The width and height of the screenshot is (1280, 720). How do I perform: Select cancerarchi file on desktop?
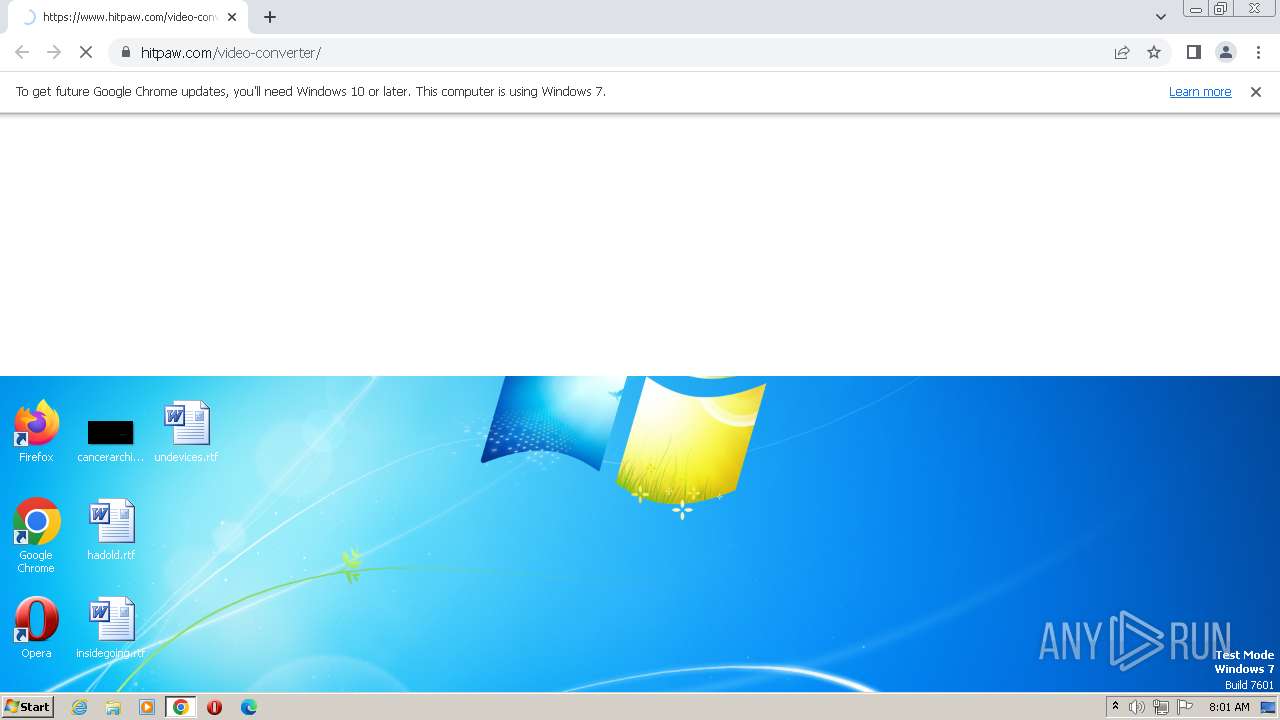tap(110, 440)
